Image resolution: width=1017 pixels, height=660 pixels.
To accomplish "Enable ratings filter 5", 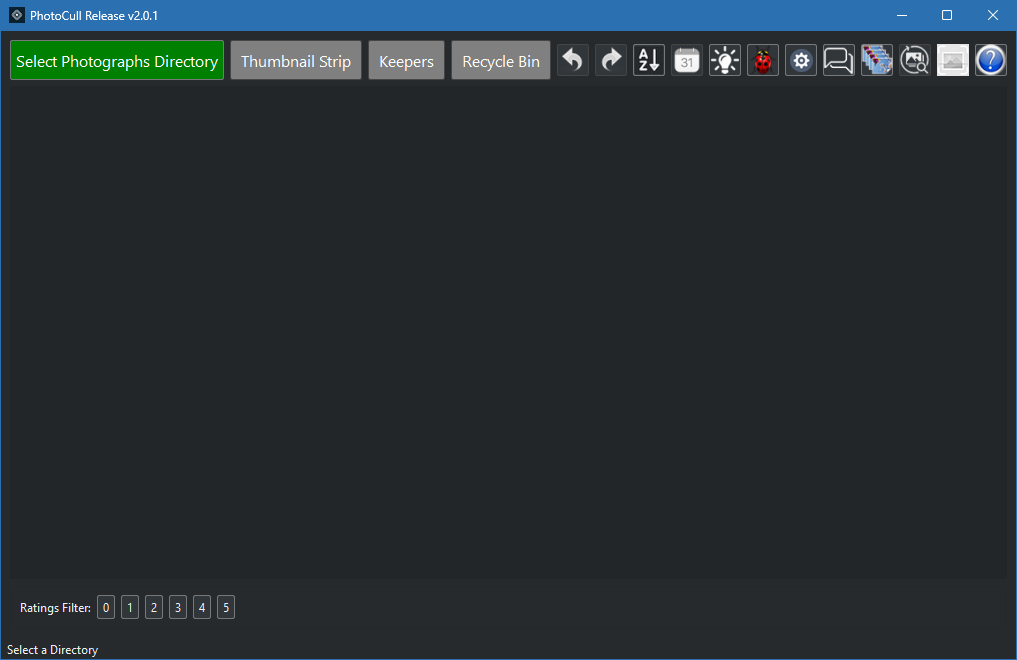I will click(225, 607).
